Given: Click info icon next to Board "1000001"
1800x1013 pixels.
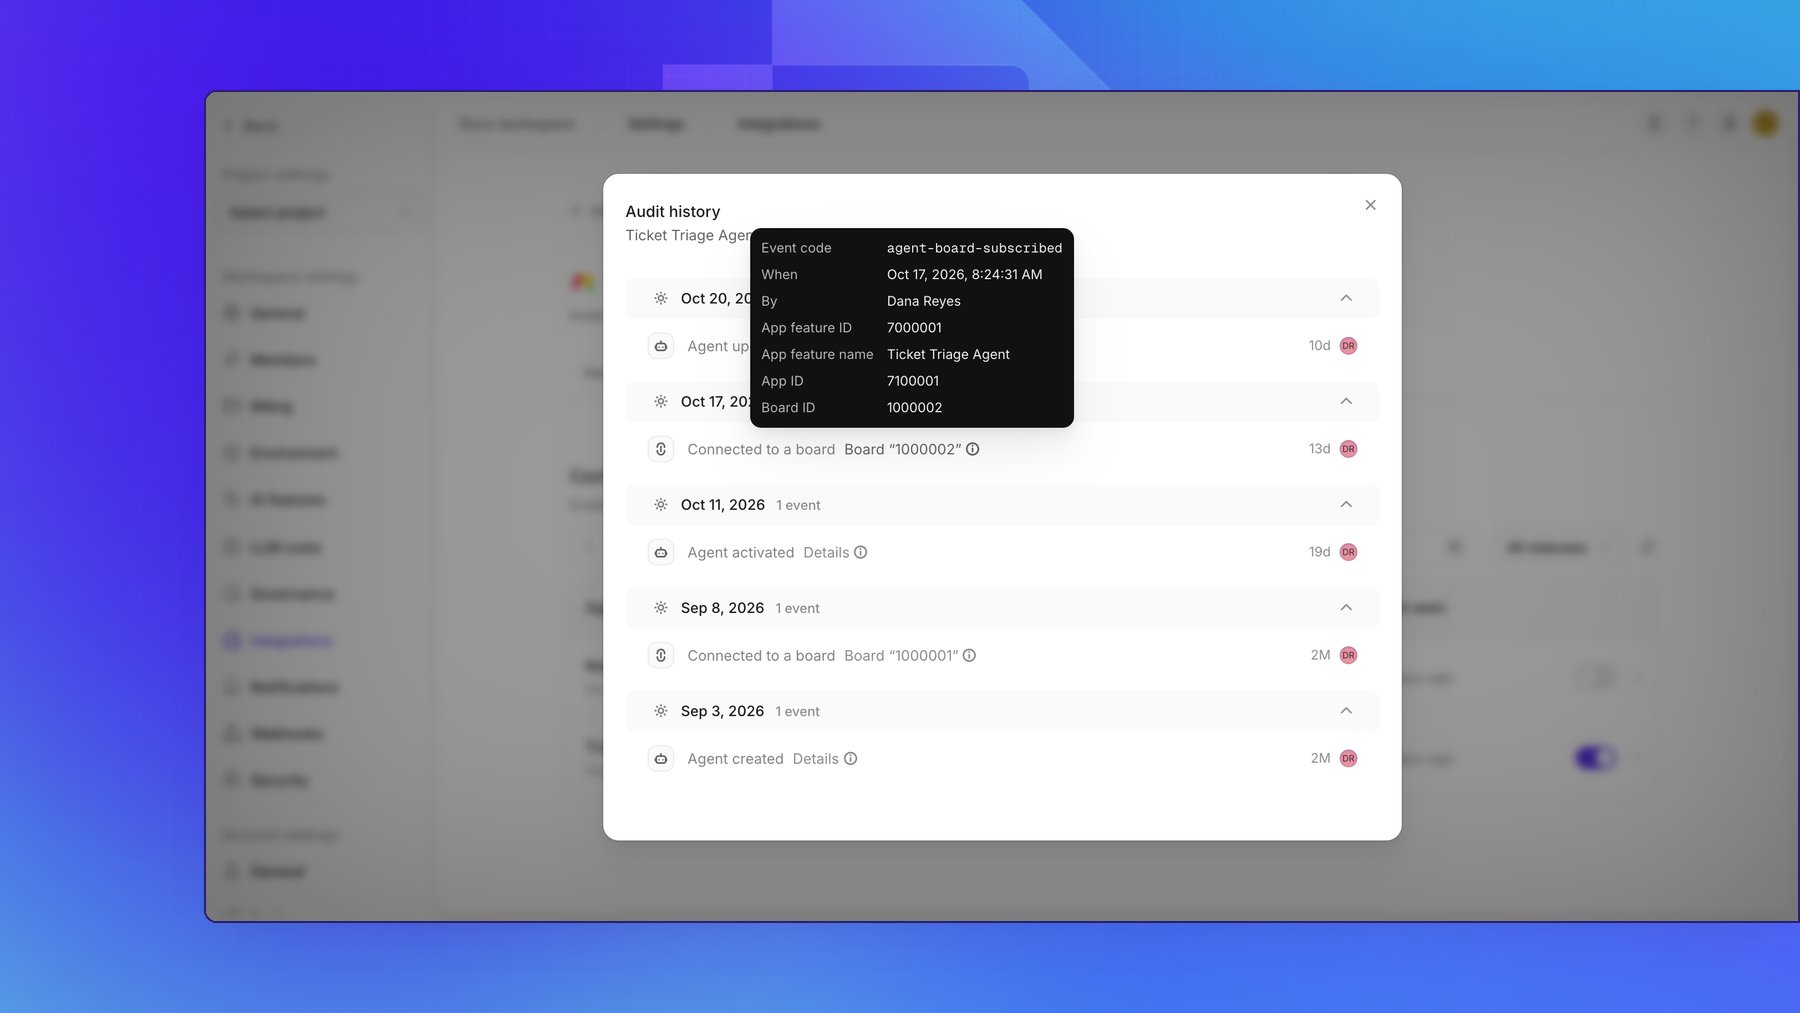Looking at the screenshot, I should [x=969, y=655].
